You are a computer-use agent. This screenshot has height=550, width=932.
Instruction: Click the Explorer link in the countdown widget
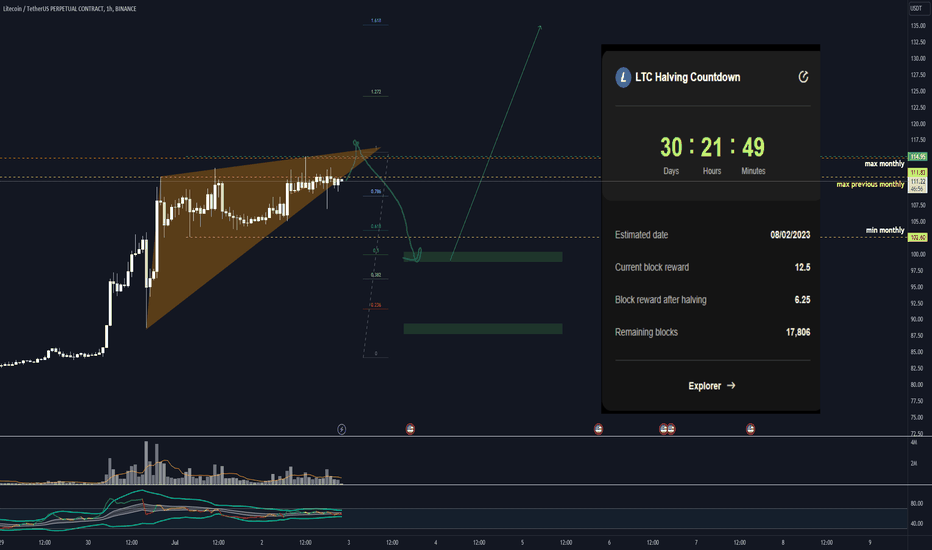point(712,386)
